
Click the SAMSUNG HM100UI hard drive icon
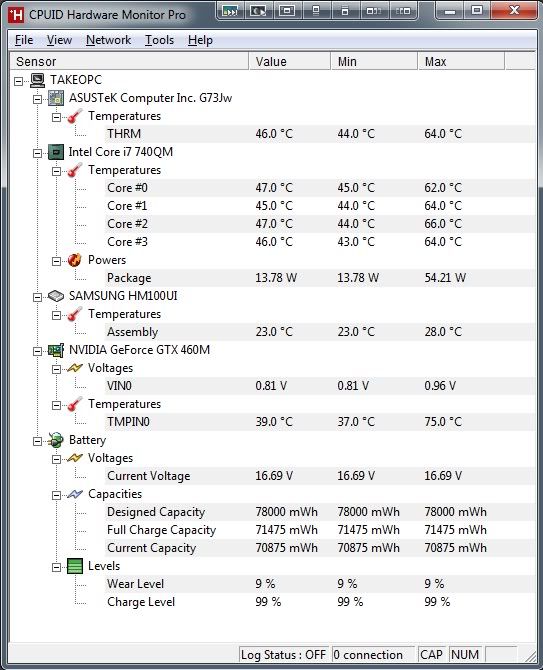[x=56, y=296]
